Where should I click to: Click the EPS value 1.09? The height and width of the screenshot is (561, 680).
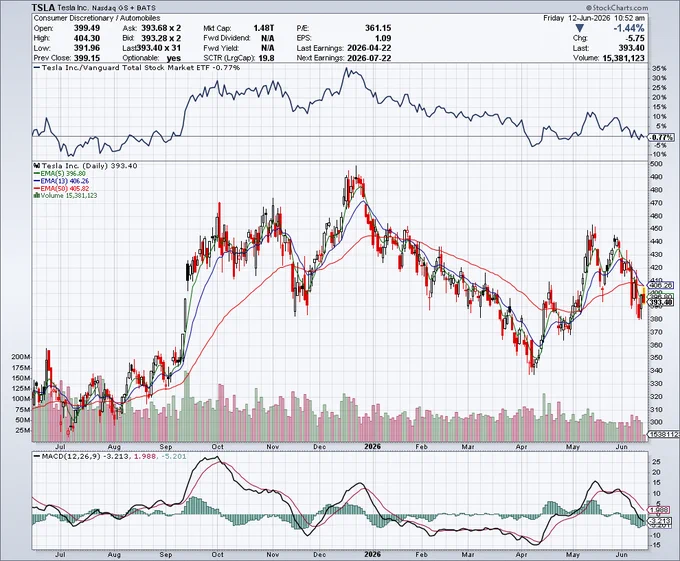point(383,38)
